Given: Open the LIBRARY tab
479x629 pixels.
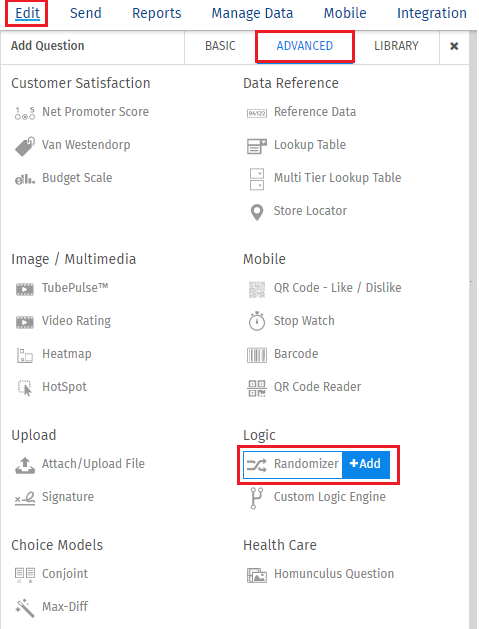Looking at the screenshot, I should [x=396, y=46].
